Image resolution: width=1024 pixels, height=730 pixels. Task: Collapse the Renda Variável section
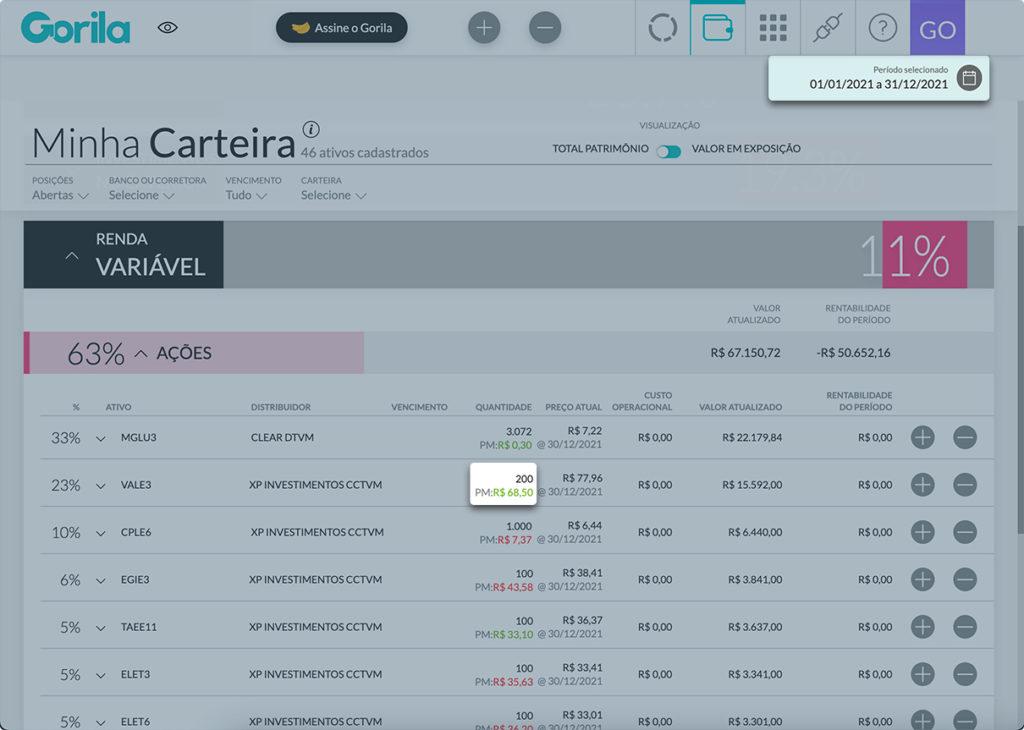coord(71,256)
